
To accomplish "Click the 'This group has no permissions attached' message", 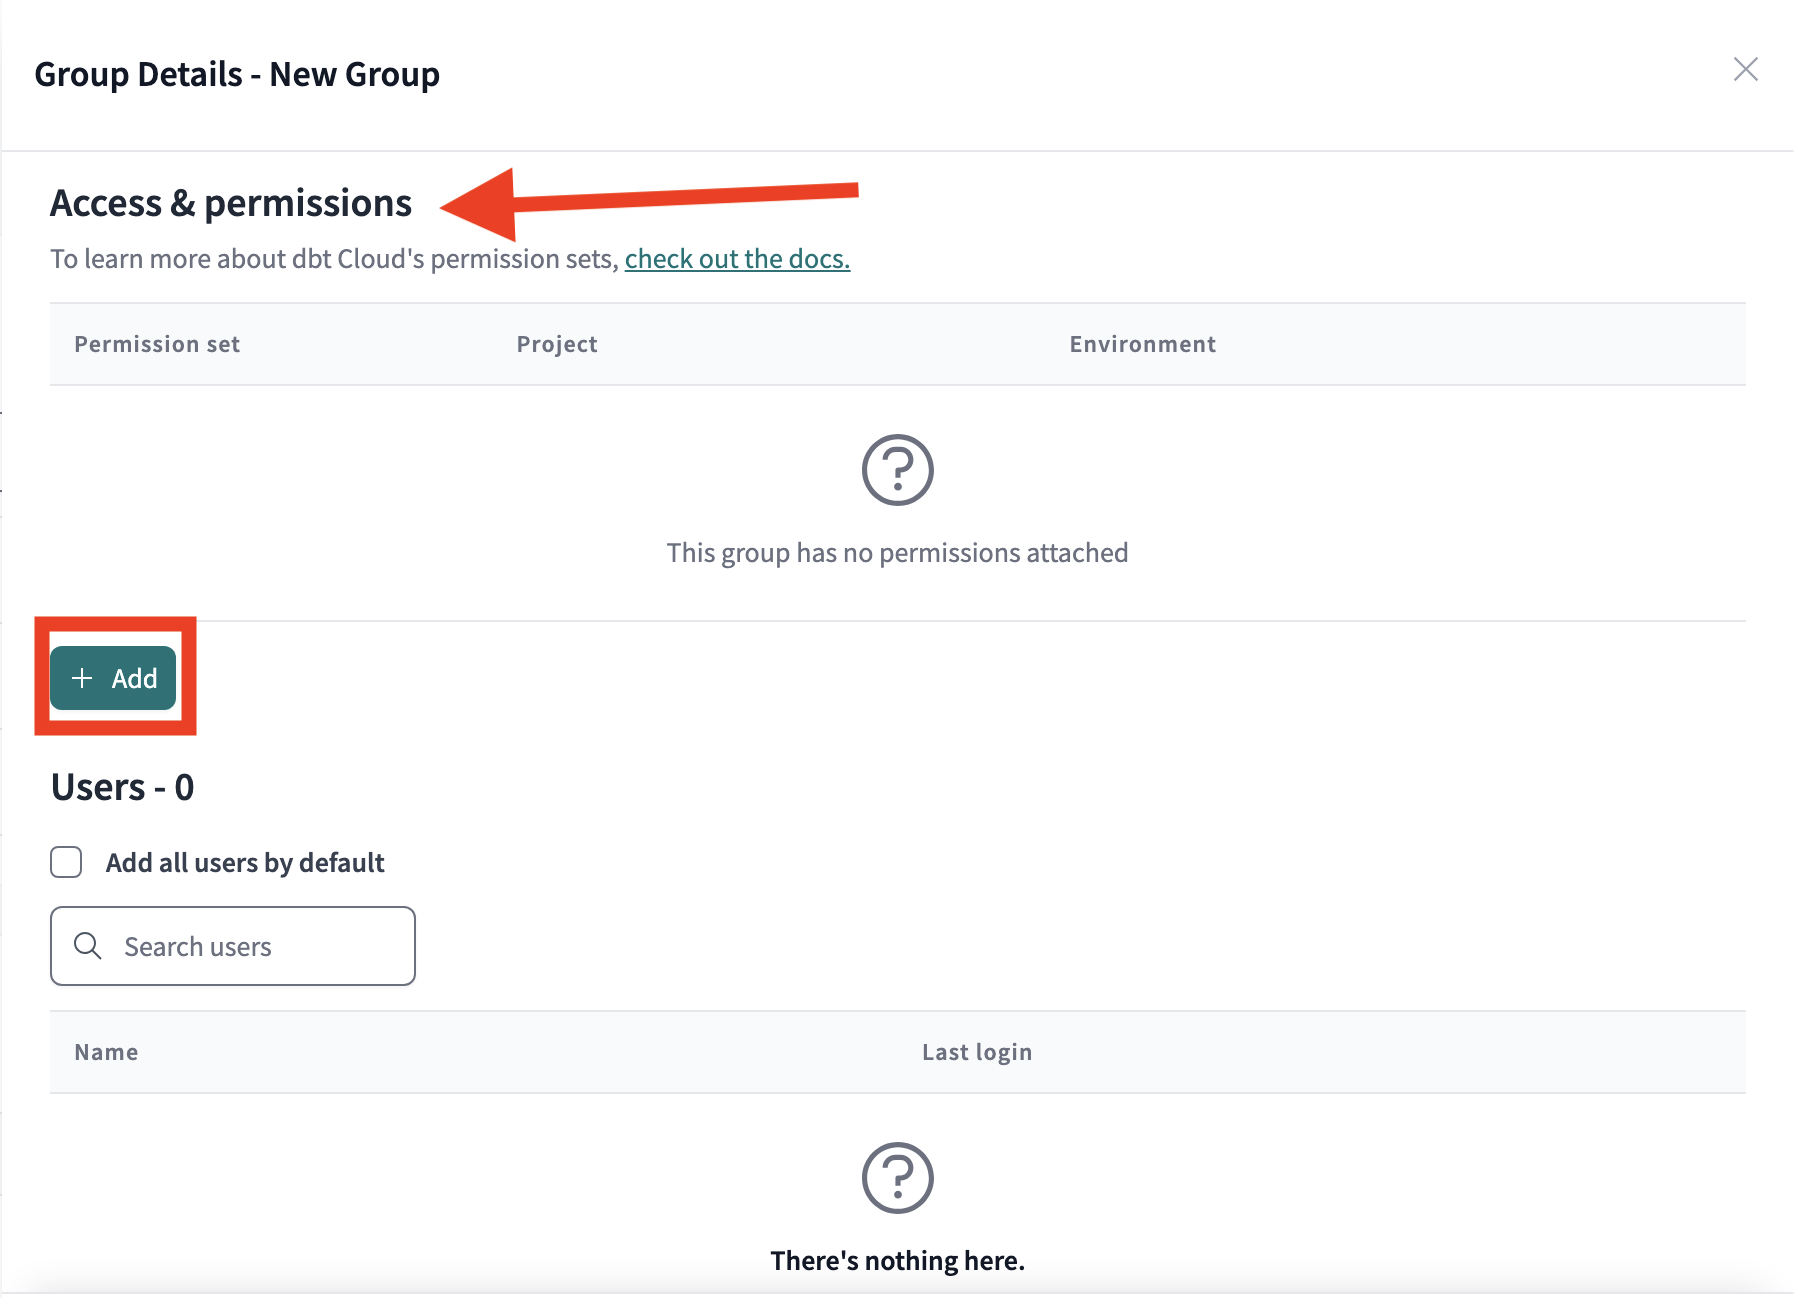I will [x=897, y=552].
